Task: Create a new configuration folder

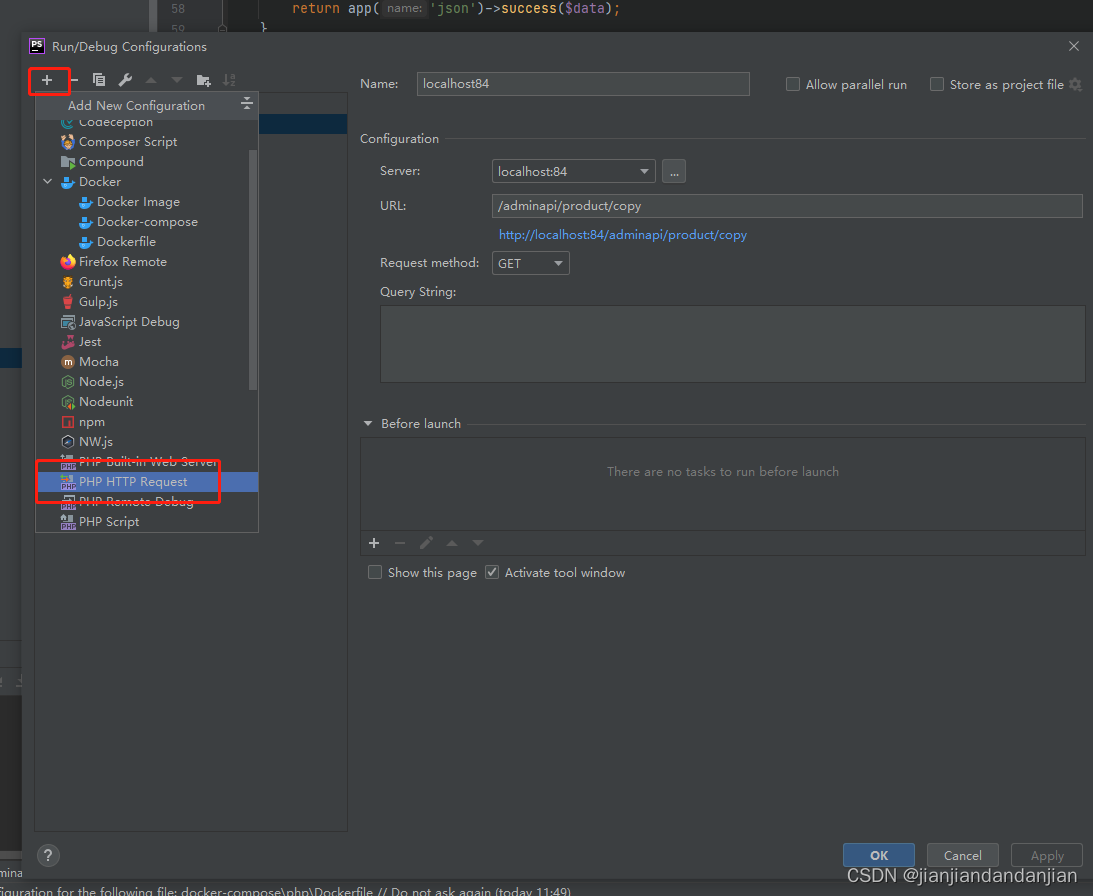Action: pos(202,79)
